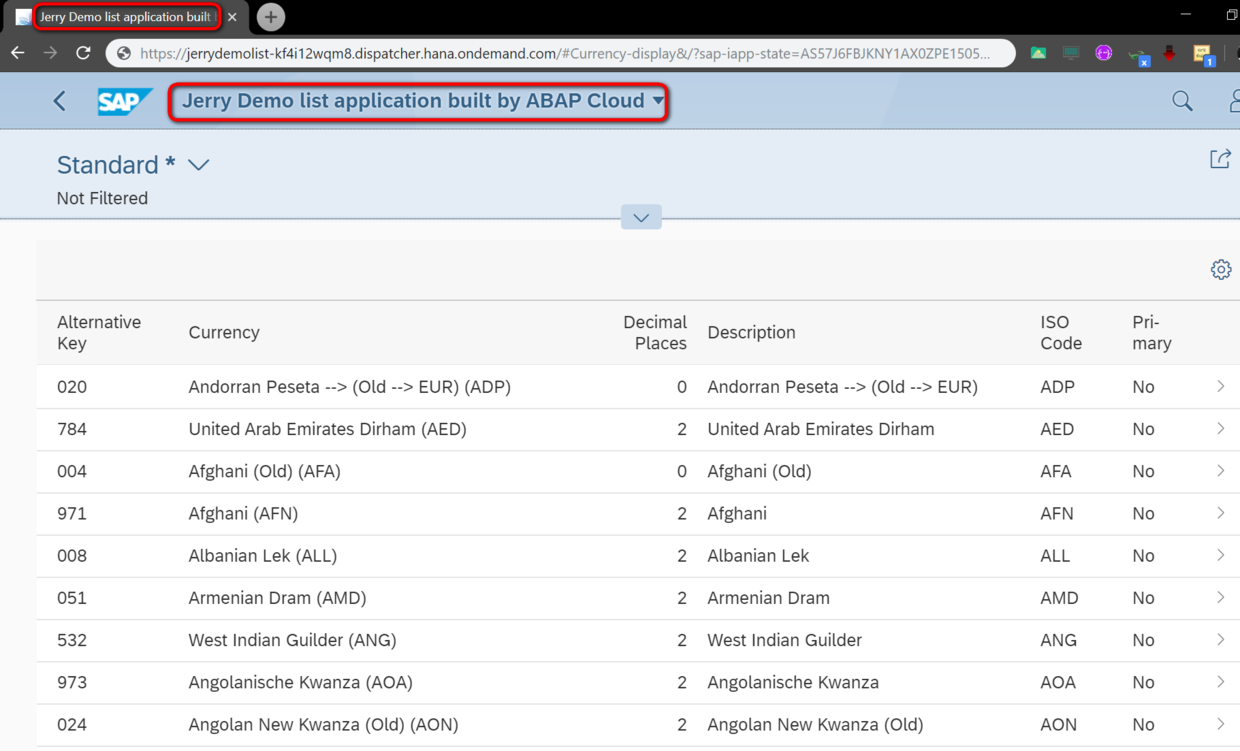Open Angolan New Kwanza (Old) row arrow
1240x751 pixels.
pyautogui.click(x=1220, y=724)
